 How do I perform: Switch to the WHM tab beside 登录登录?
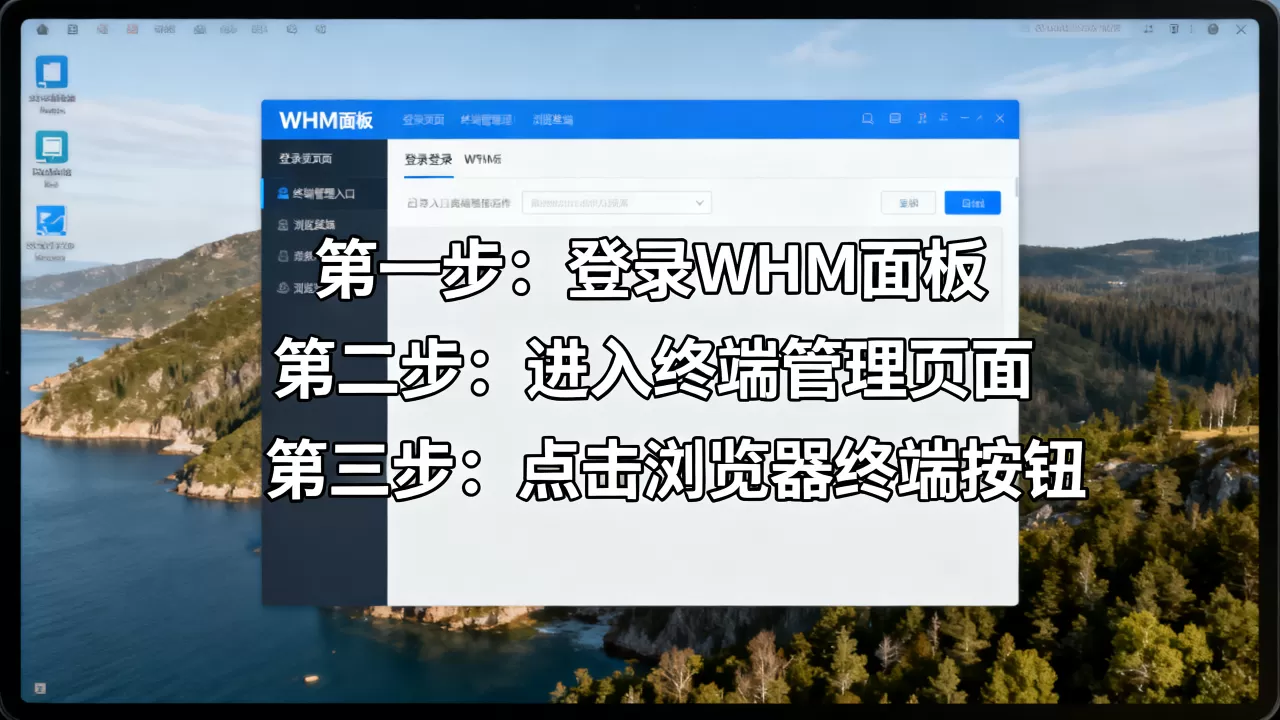click(x=483, y=160)
